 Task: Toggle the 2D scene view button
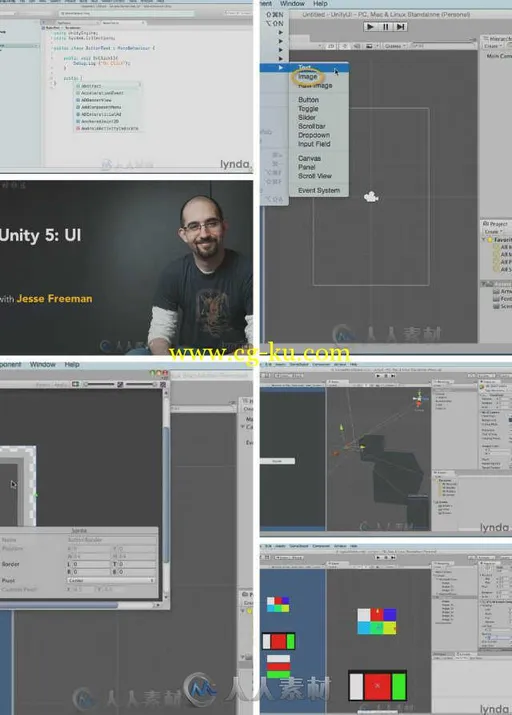(x=331, y=46)
